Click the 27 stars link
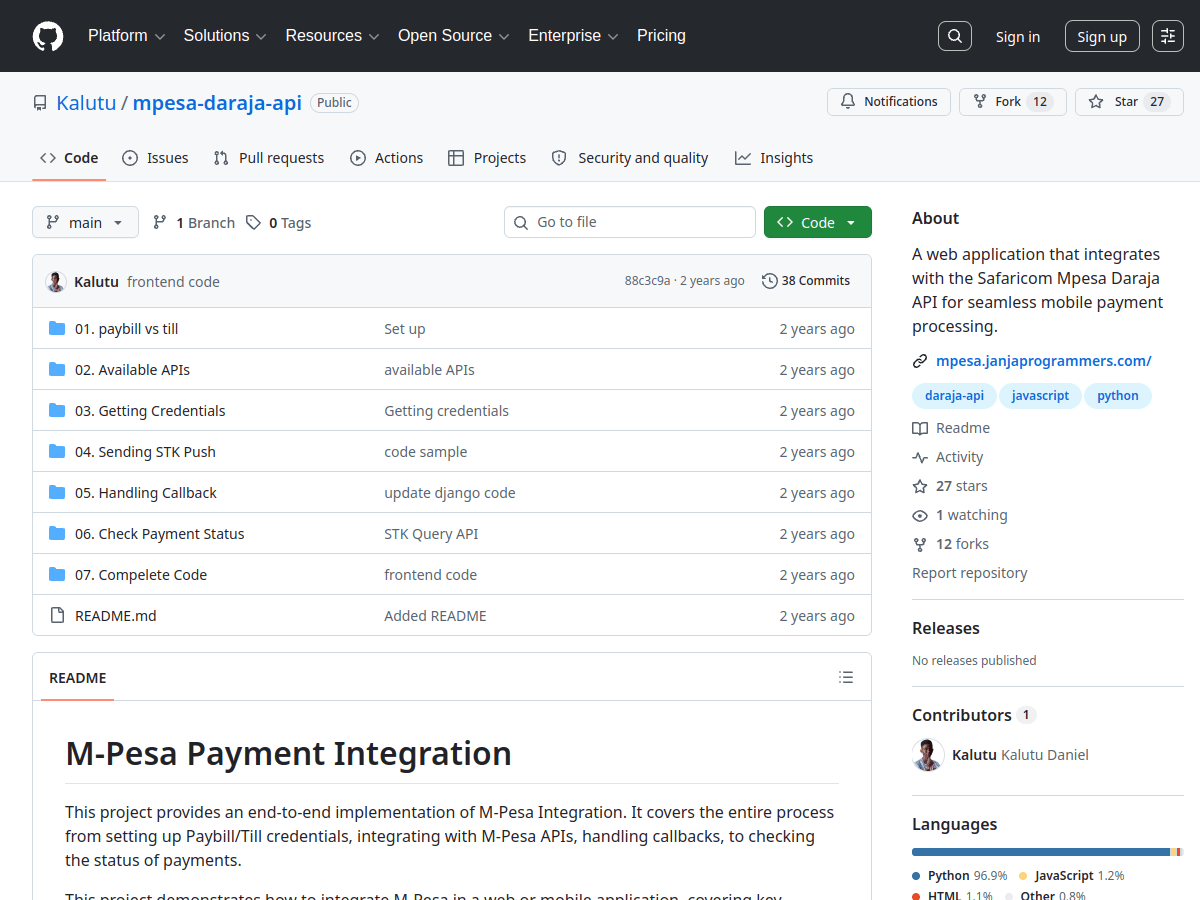The width and height of the screenshot is (1200, 900). [x=950, y=486]
